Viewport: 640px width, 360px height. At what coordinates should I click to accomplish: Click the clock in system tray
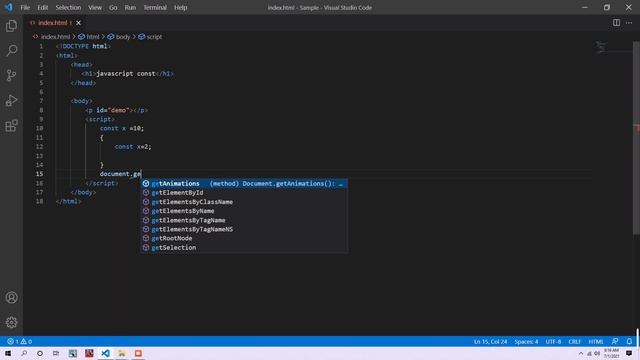tap(611, 353)
